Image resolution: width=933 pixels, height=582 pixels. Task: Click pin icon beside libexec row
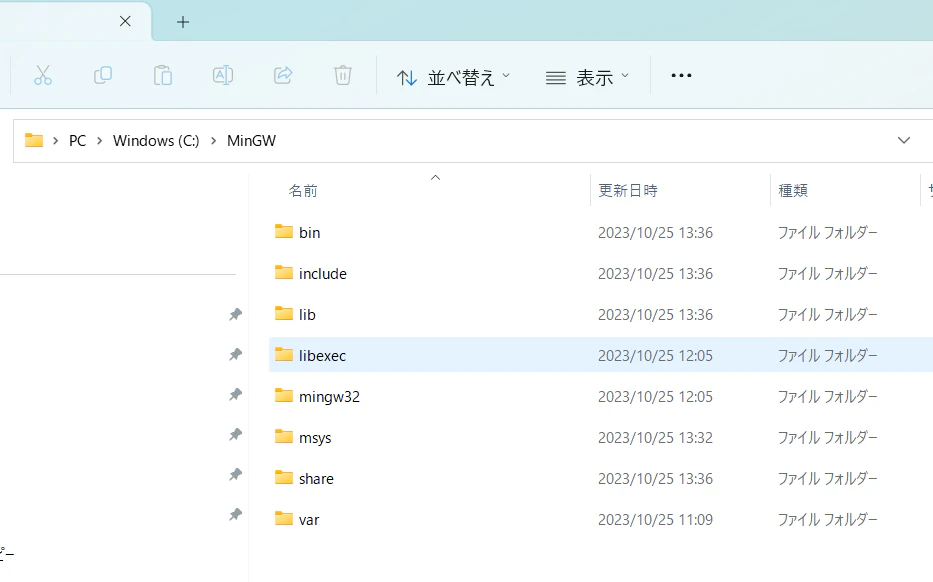(236, 355)
